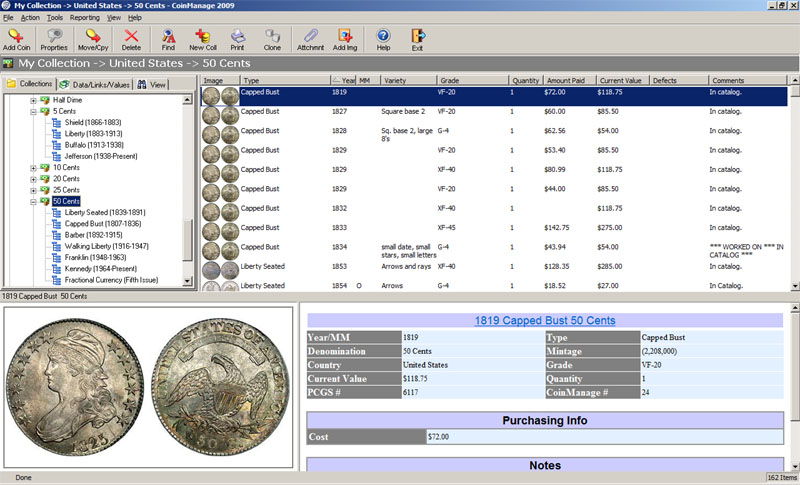Click the 1819 coin obverse image
The height and width of the screenshot is (485, 800).
[x=74, y=387]
